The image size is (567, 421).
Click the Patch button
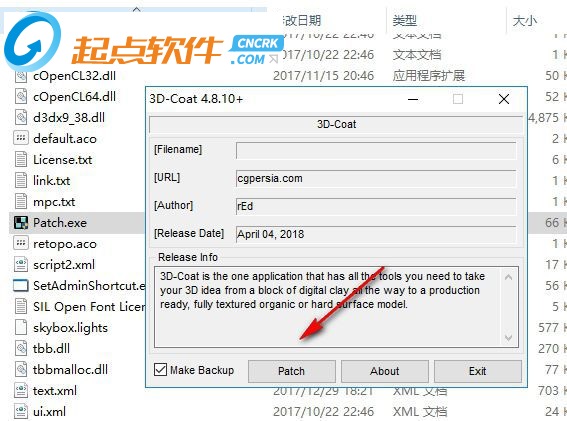click(x=291, y=371)
